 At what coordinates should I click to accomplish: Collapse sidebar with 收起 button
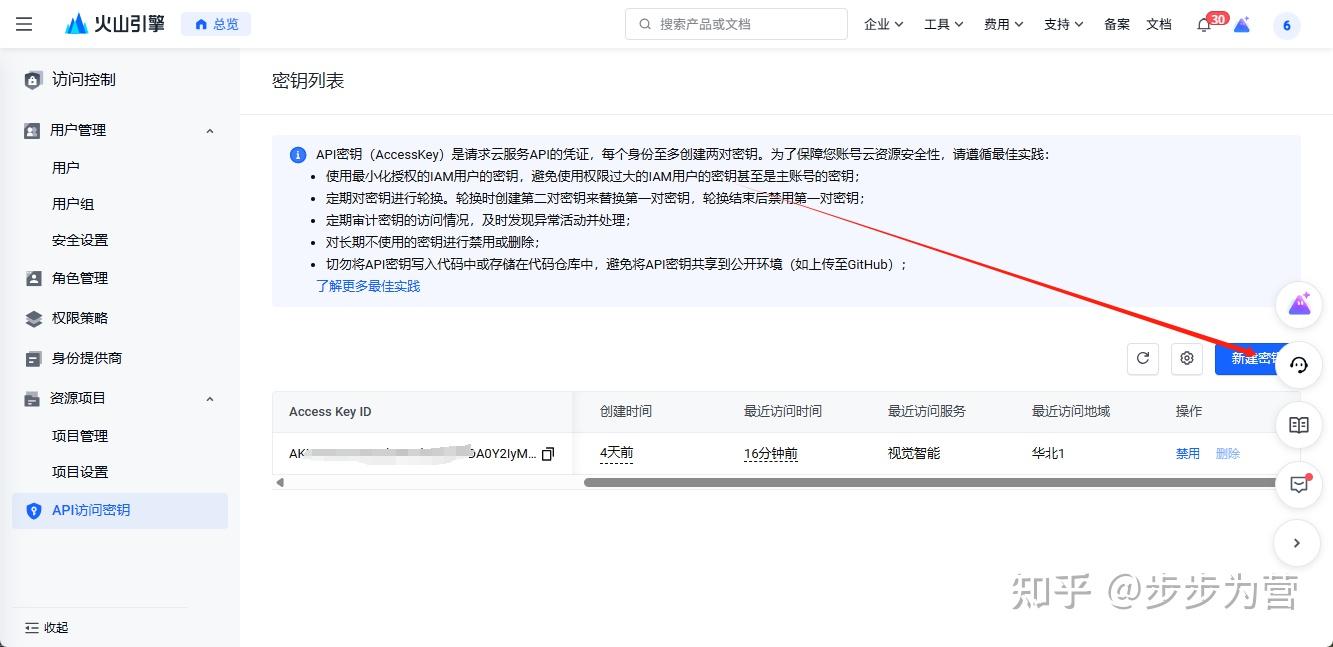tap(46, 628)
